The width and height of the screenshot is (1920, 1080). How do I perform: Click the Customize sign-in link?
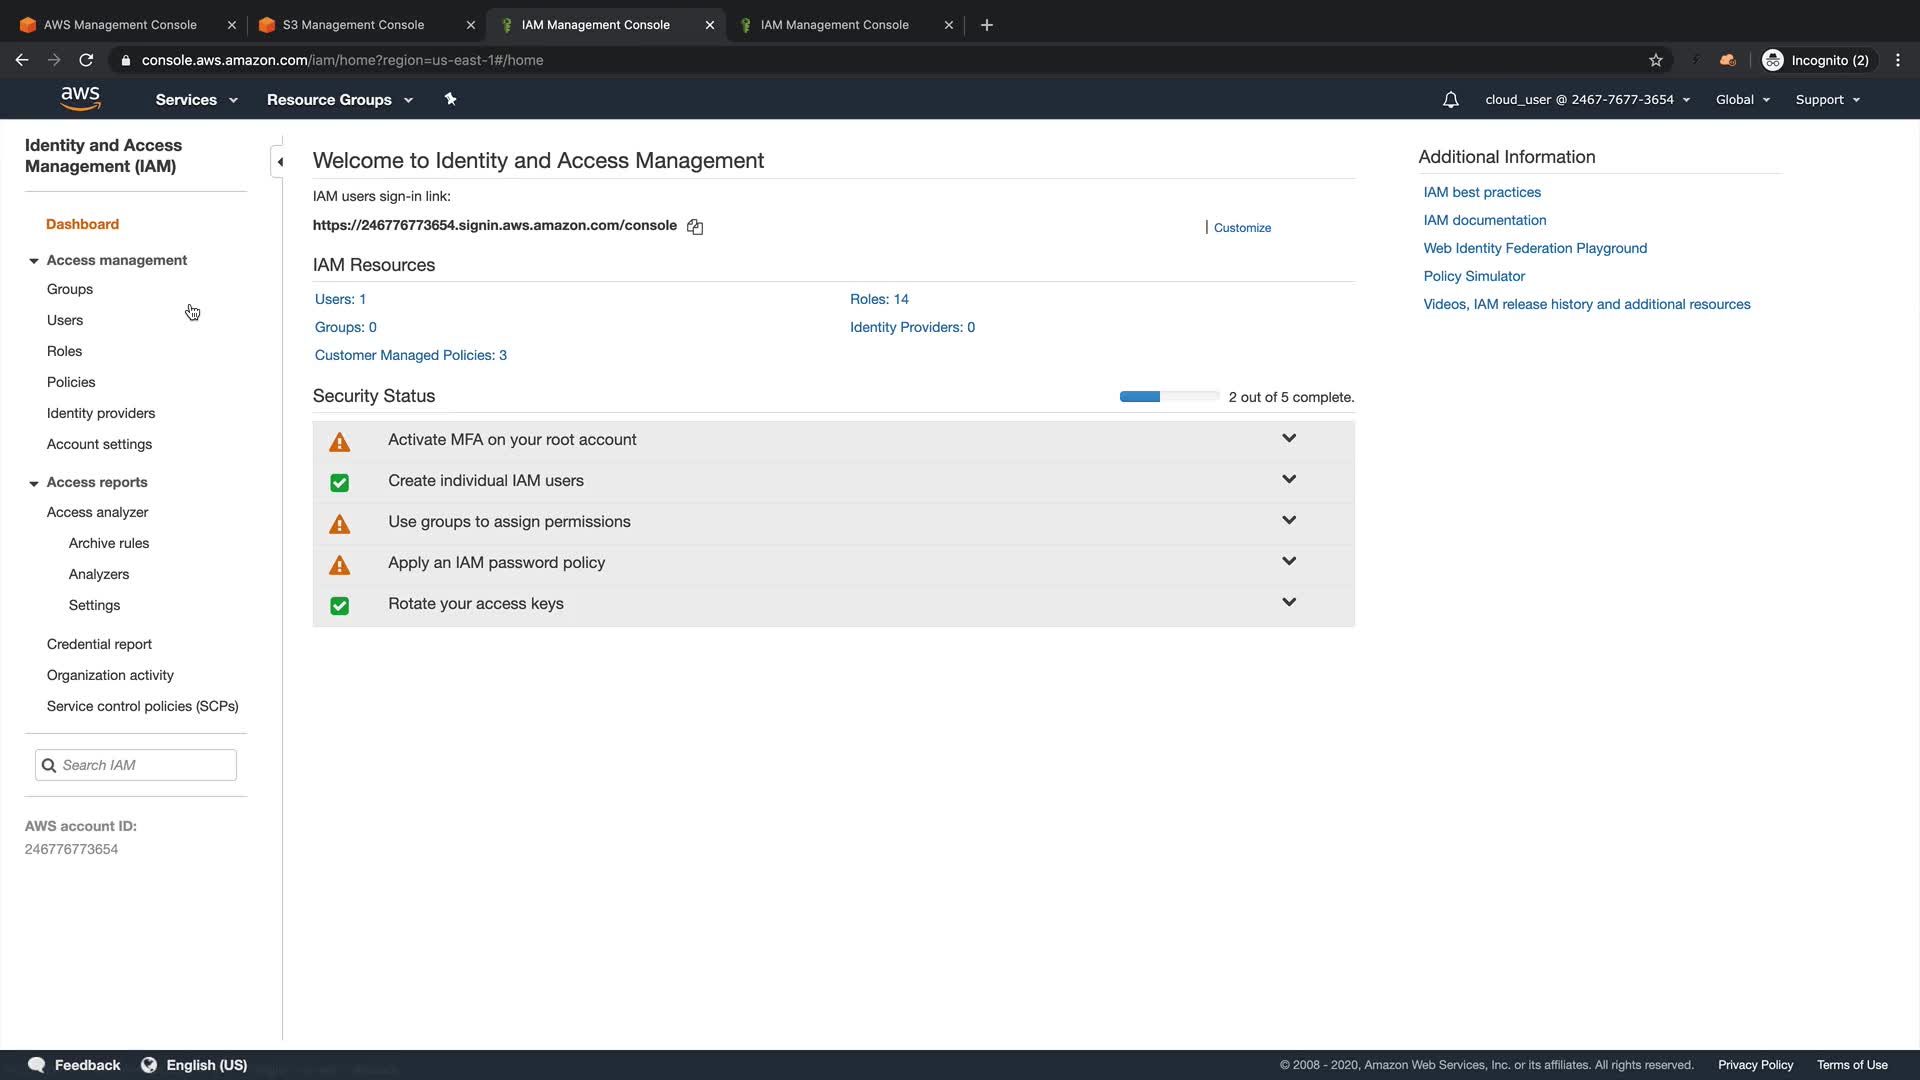point(1242,228)
